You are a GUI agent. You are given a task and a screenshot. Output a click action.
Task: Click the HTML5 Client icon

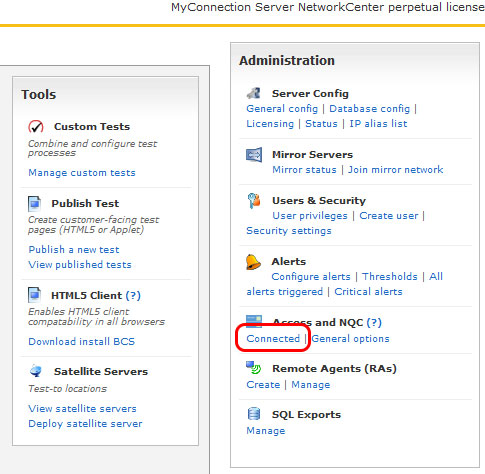34,295
